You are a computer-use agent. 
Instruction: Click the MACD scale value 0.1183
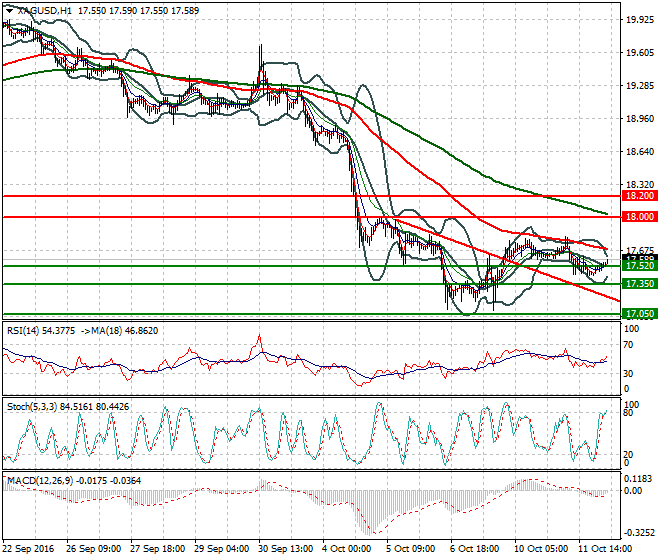[x=640, y=479]
